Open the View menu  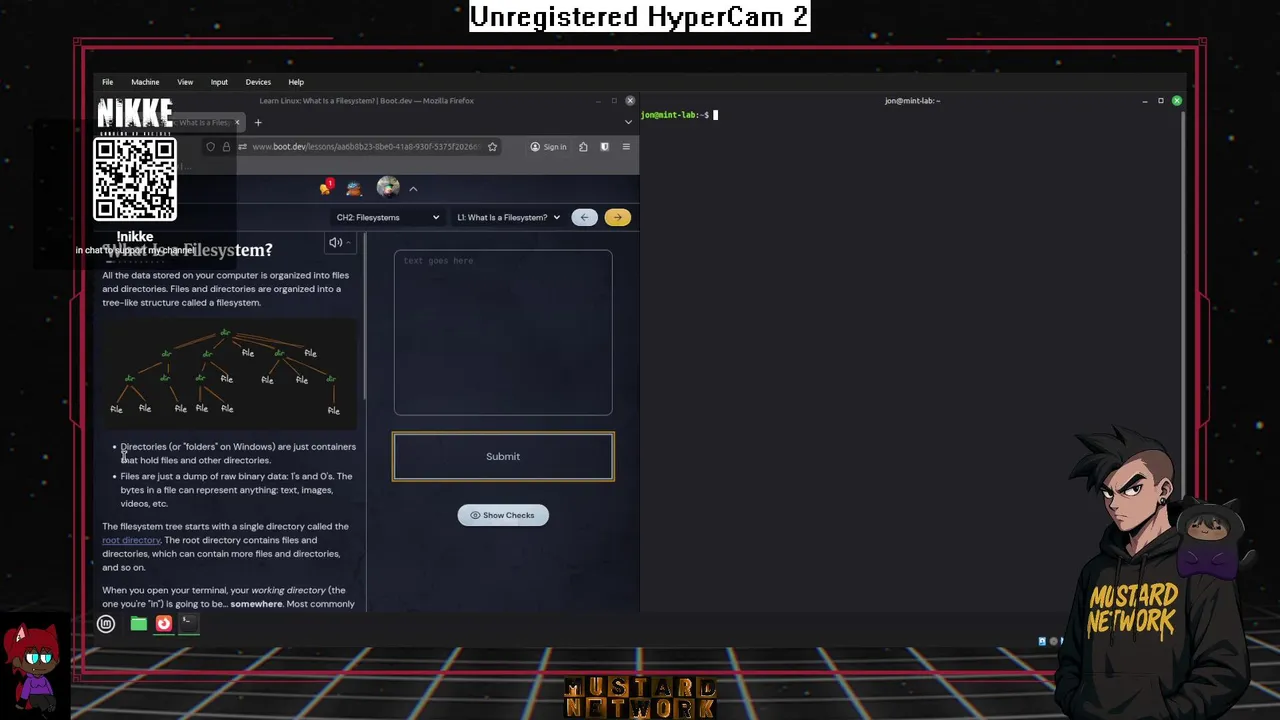185,82
